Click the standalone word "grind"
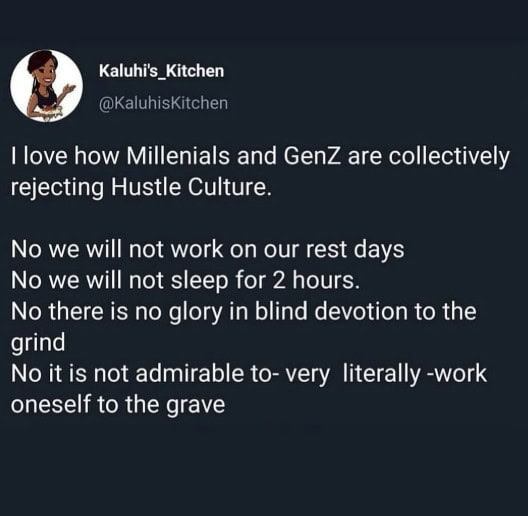 (38, 344)
